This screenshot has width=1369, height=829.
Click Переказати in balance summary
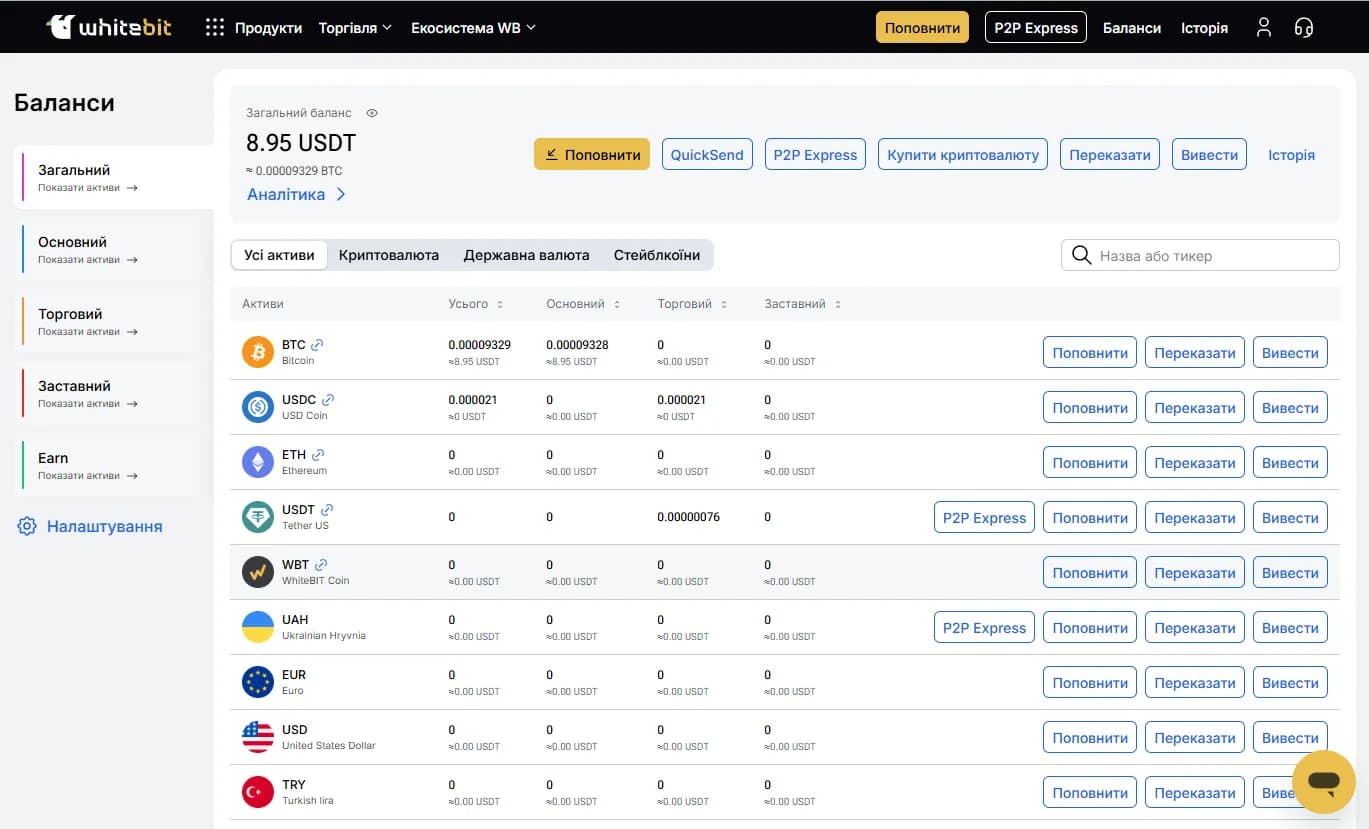pos(1110,154)
